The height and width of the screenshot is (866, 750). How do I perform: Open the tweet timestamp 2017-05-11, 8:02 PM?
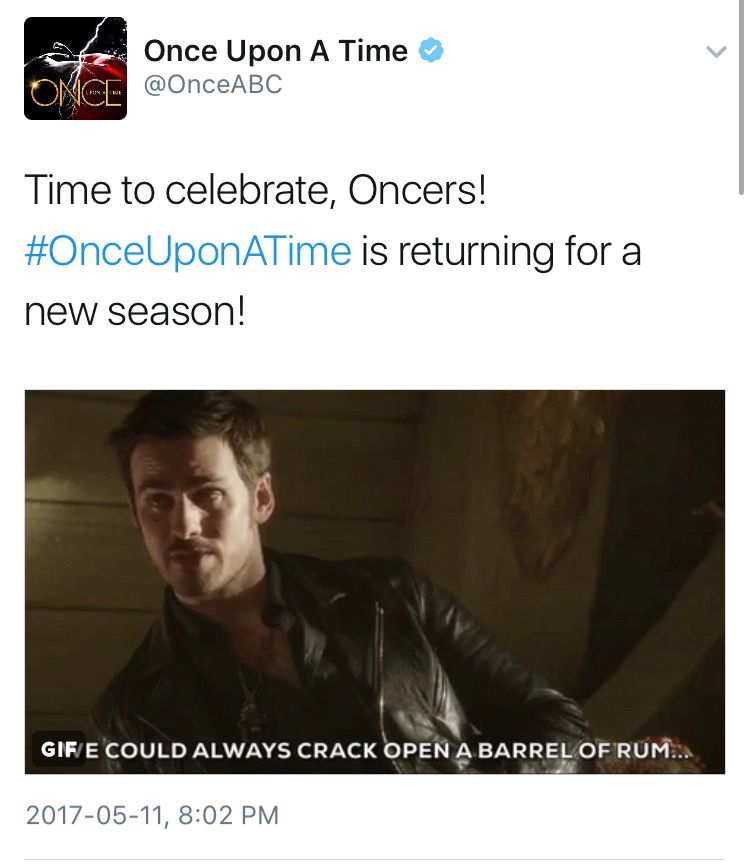tap(152, 815)
